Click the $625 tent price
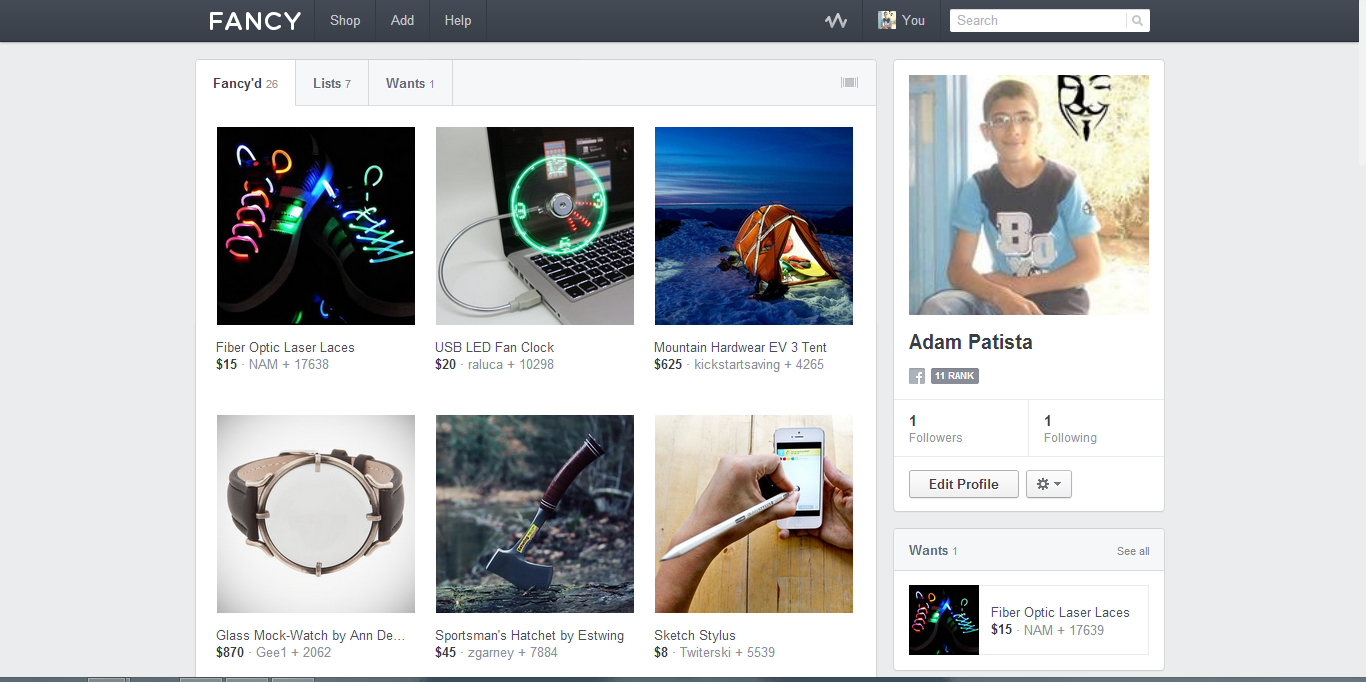The width and height of the screenshot is (1366, 682). 668,364
